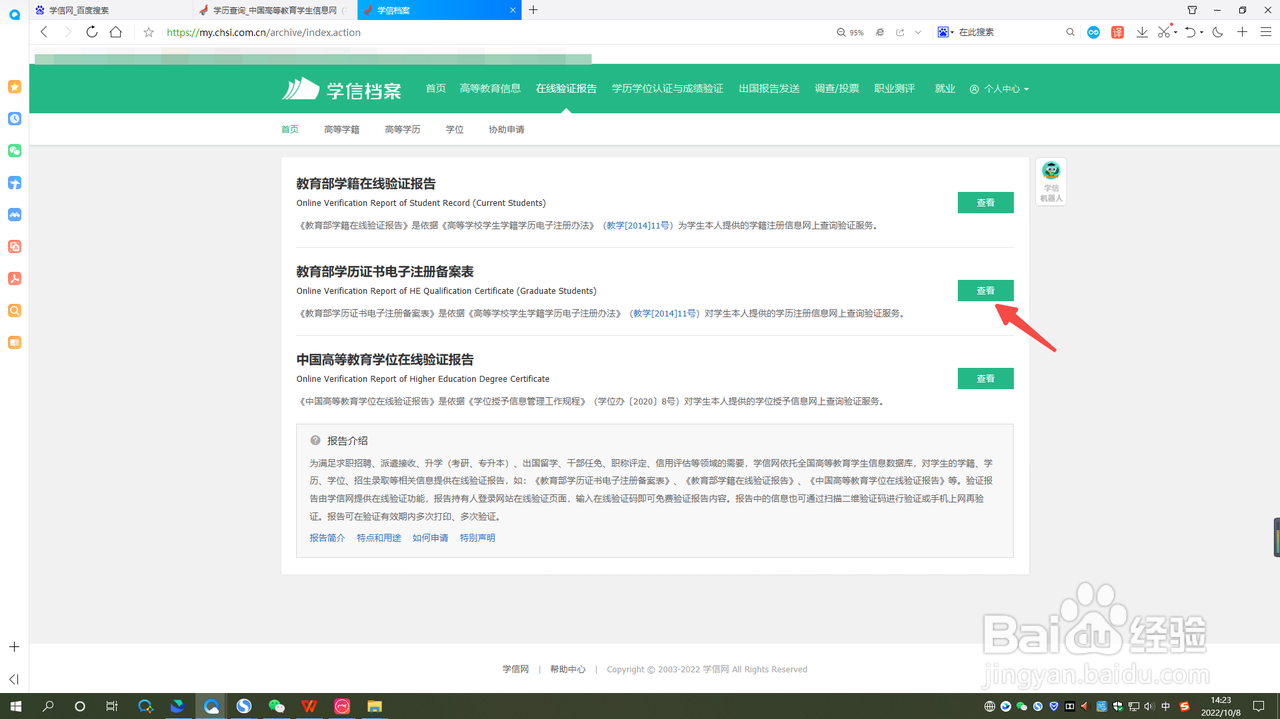The height and width of the screenshot is (719, 1280).
Task: Click the speaker icon to adjust mute
Action: point(1150,707)
